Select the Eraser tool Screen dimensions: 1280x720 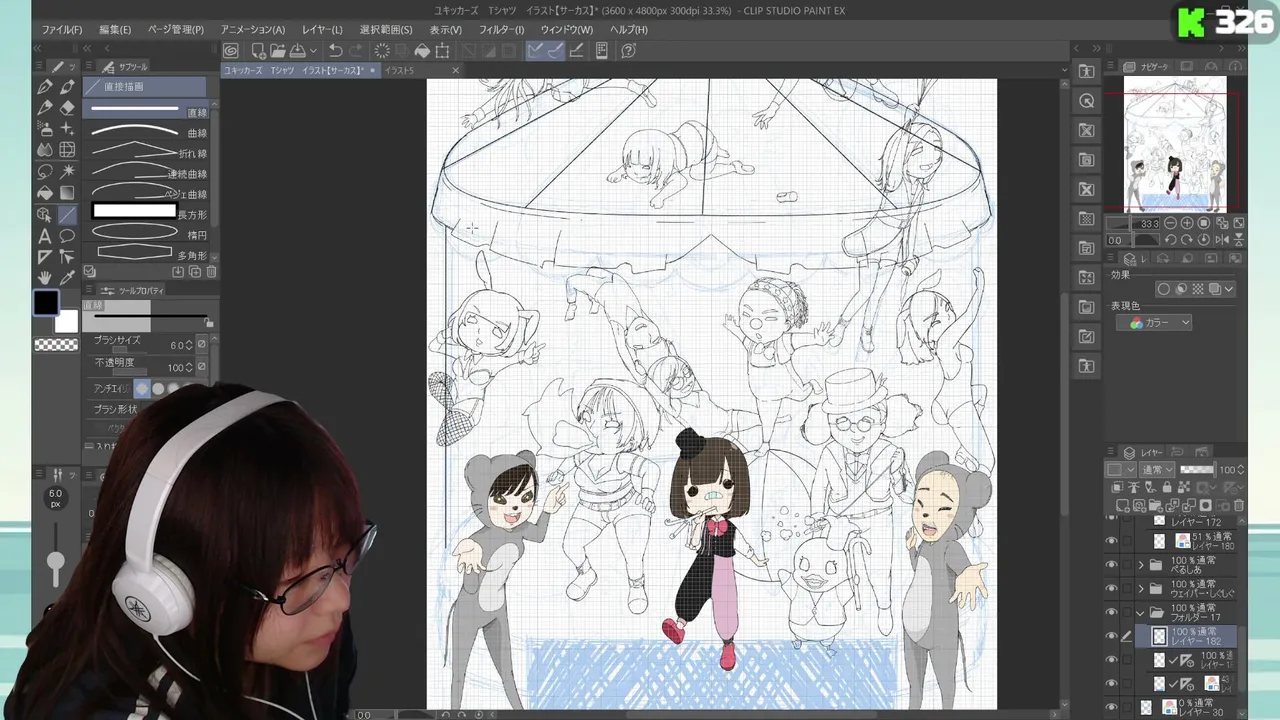point(67,108)
